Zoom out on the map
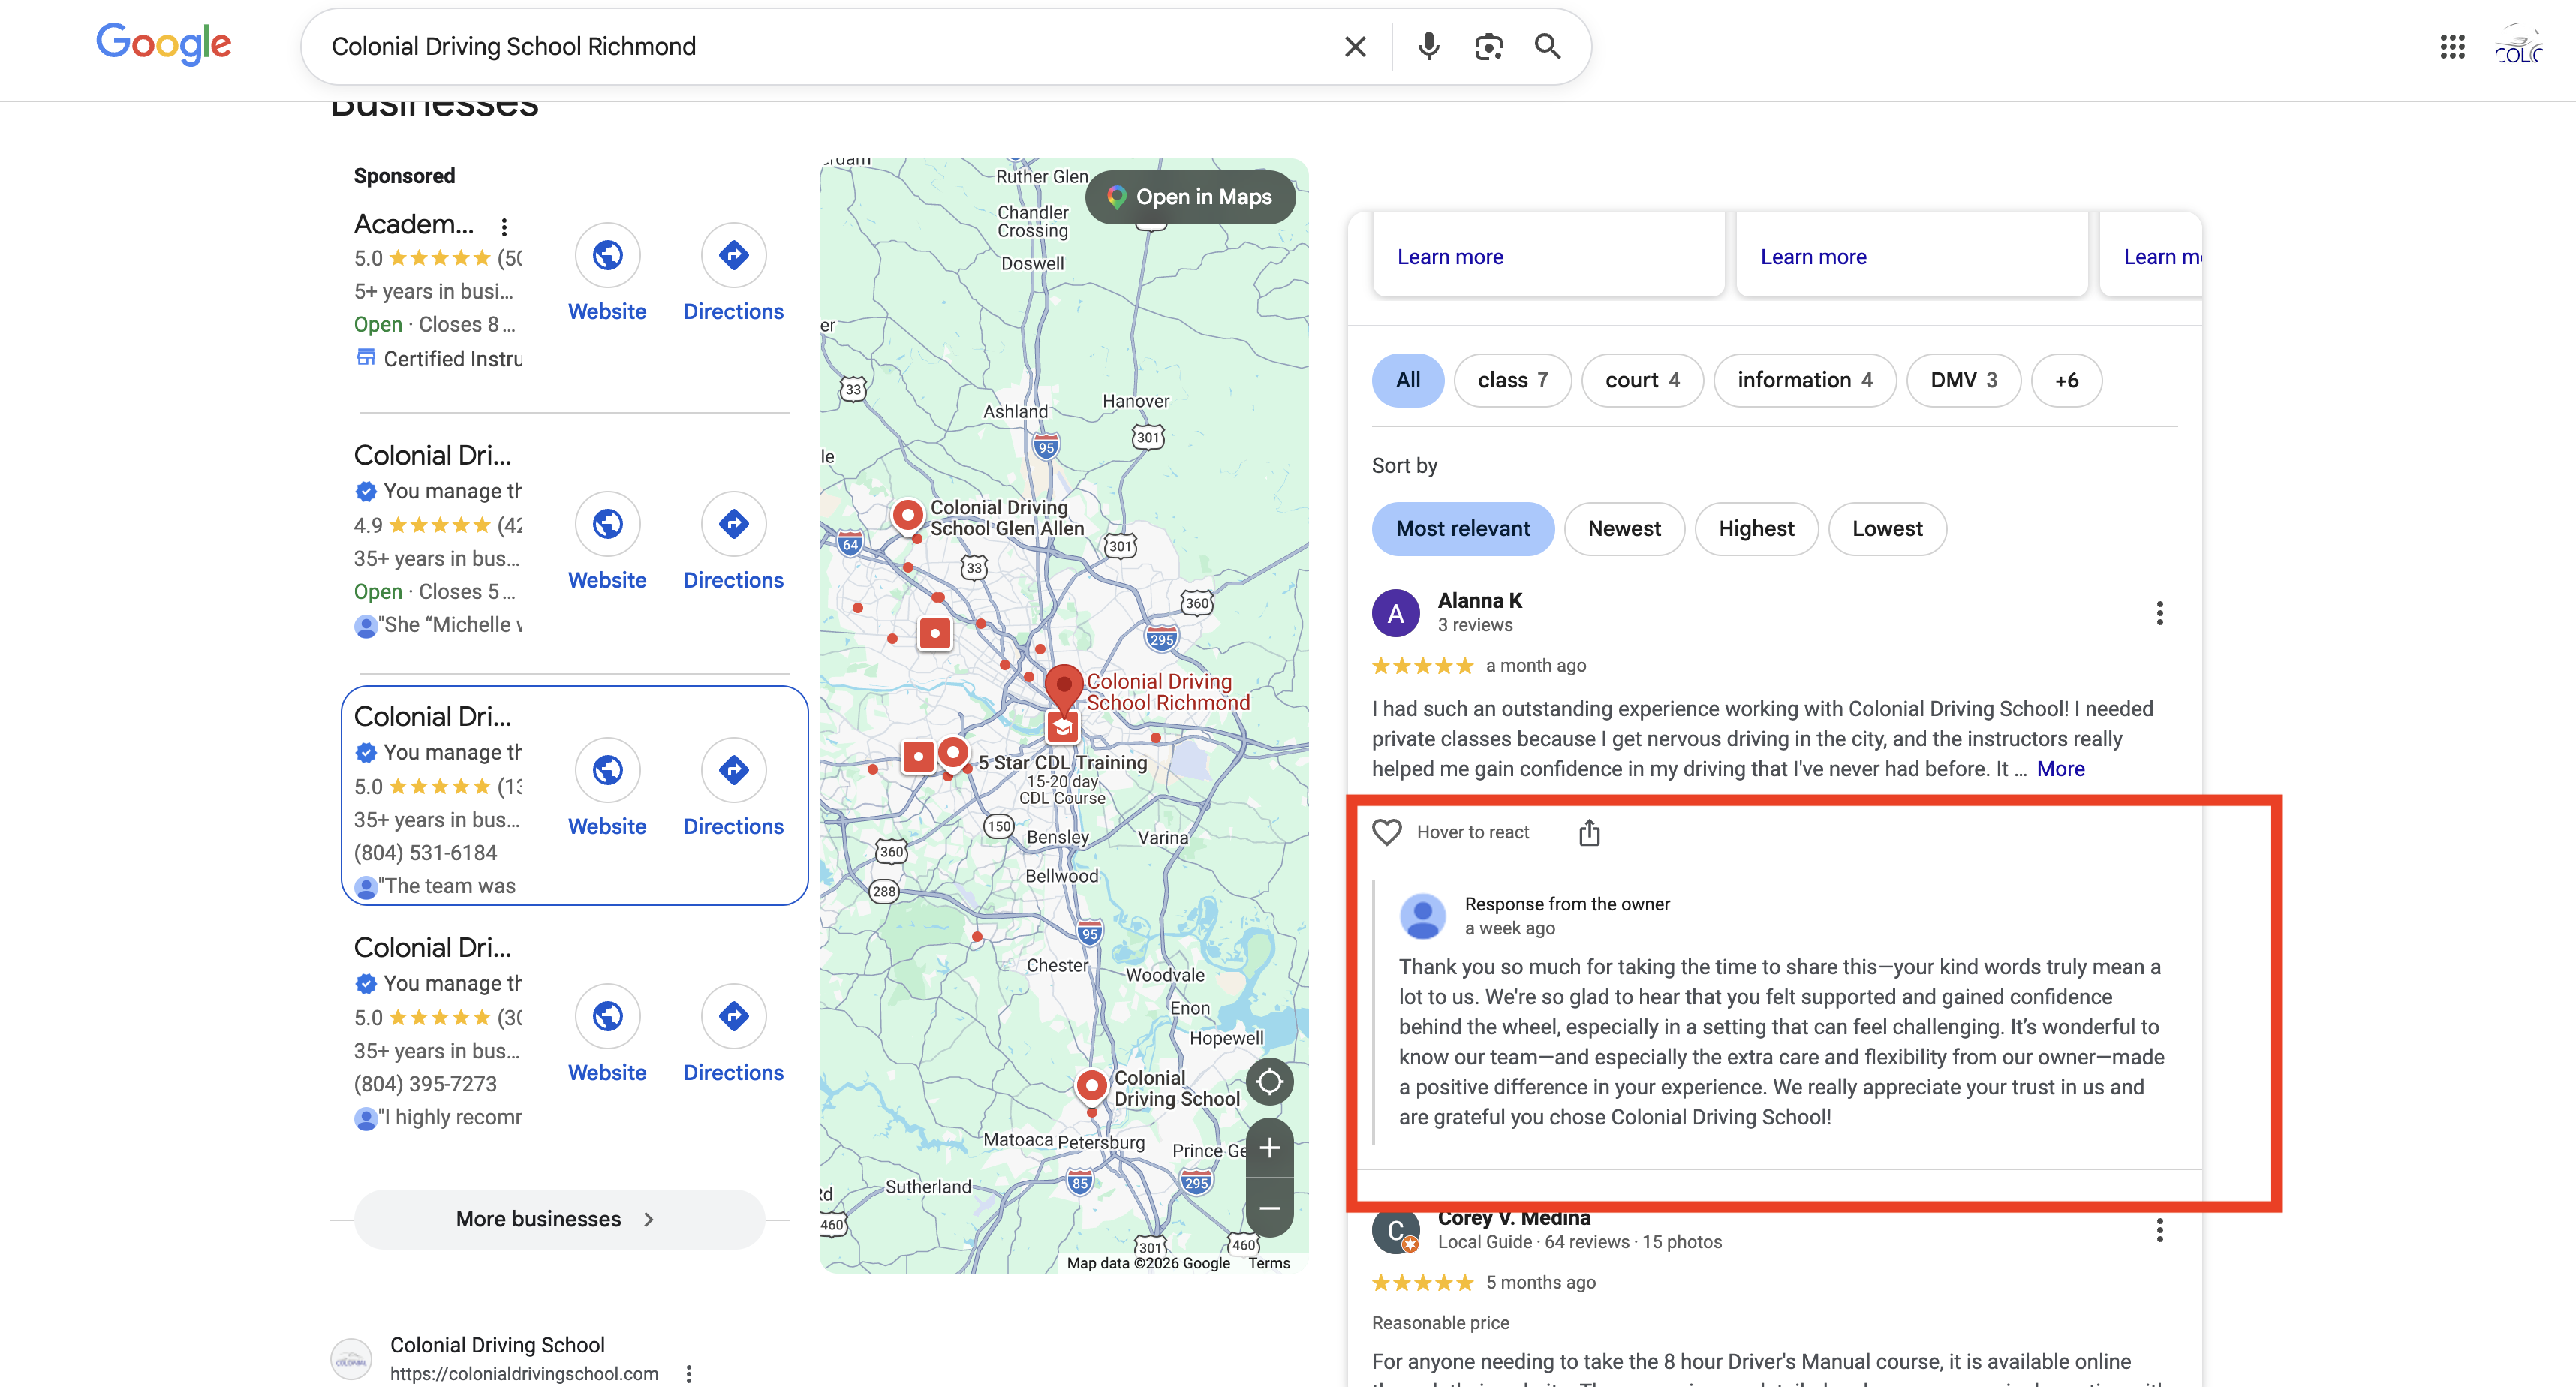This screenshot has height=1387, width=2576. pyautogui.click(x=1269, y=1208)
